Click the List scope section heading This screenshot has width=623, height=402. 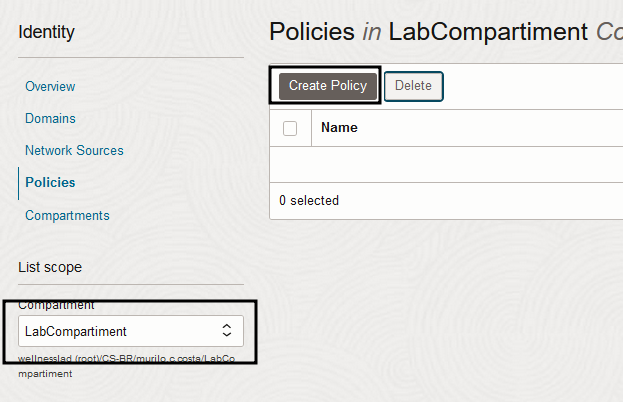point(50,267)
